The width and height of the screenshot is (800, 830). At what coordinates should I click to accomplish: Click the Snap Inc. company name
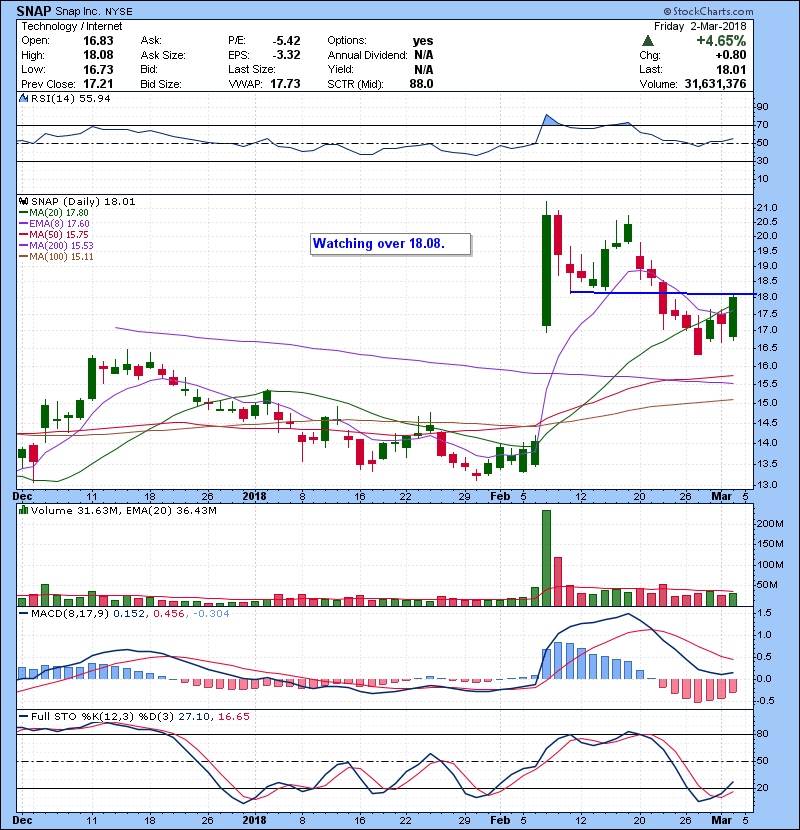[78, 12]
